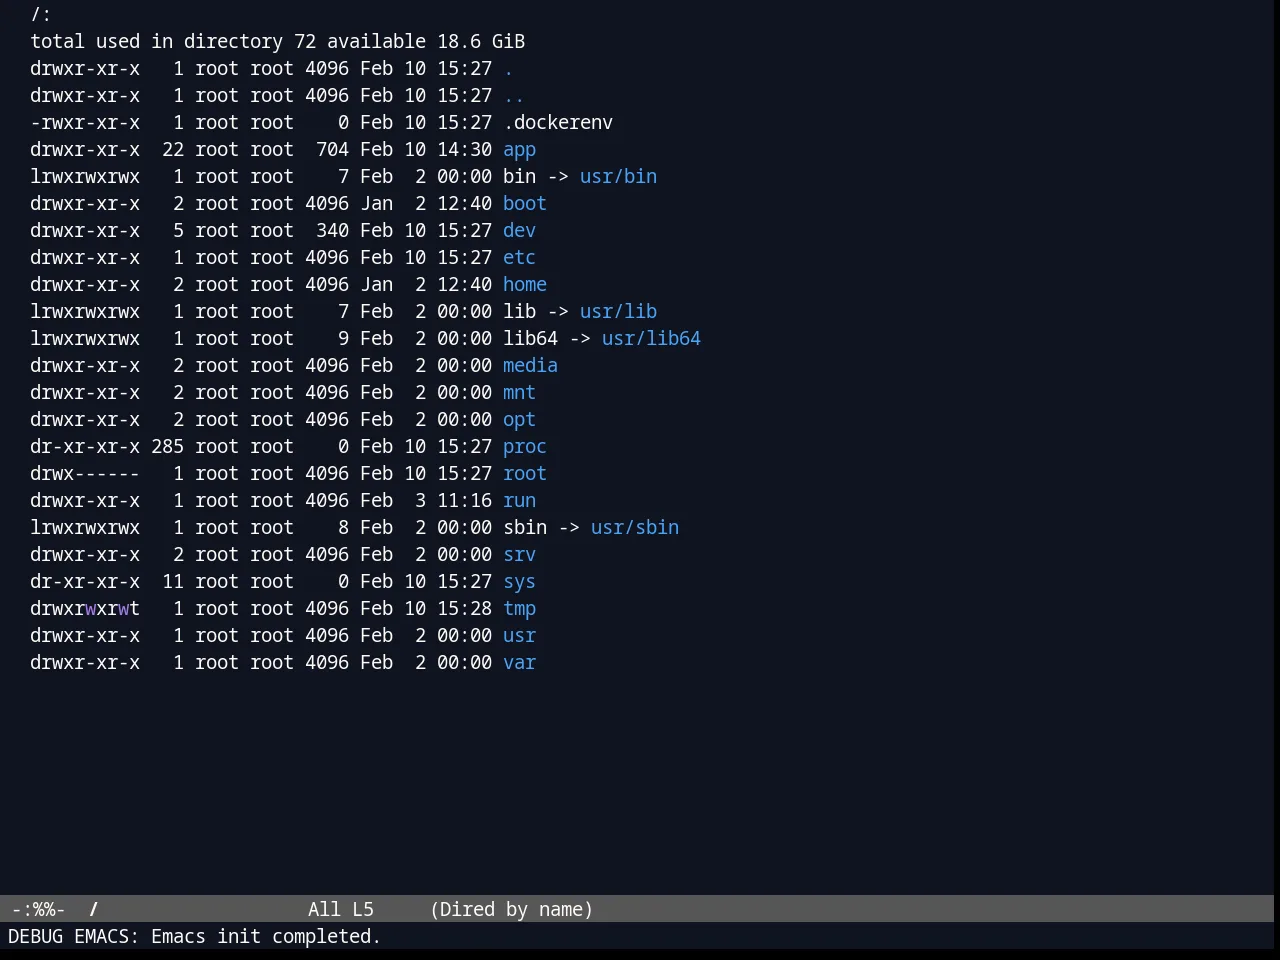The height and width of the screenshot is (960, 1280).
Task: Open the root directory entry
Action: click(525, 473)
